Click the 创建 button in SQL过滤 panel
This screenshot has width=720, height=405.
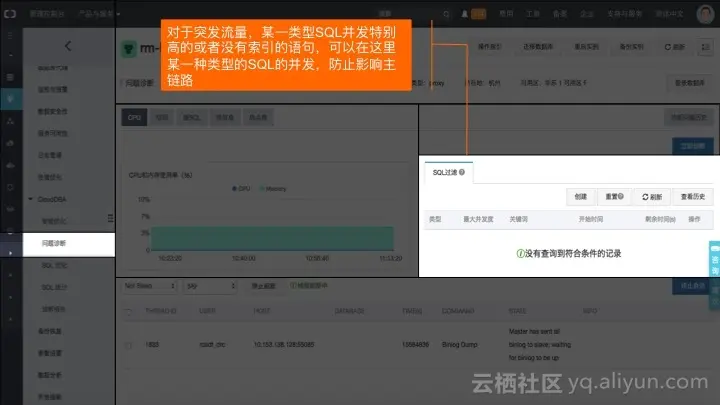pos(581,197)
